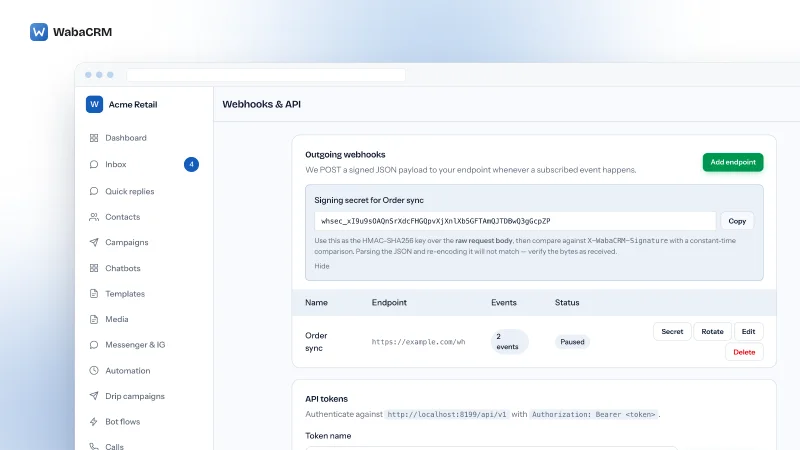This screenshot has width=800, height=450.
Task: Click the Inbox unread badge 4
Action: point(191,164)
